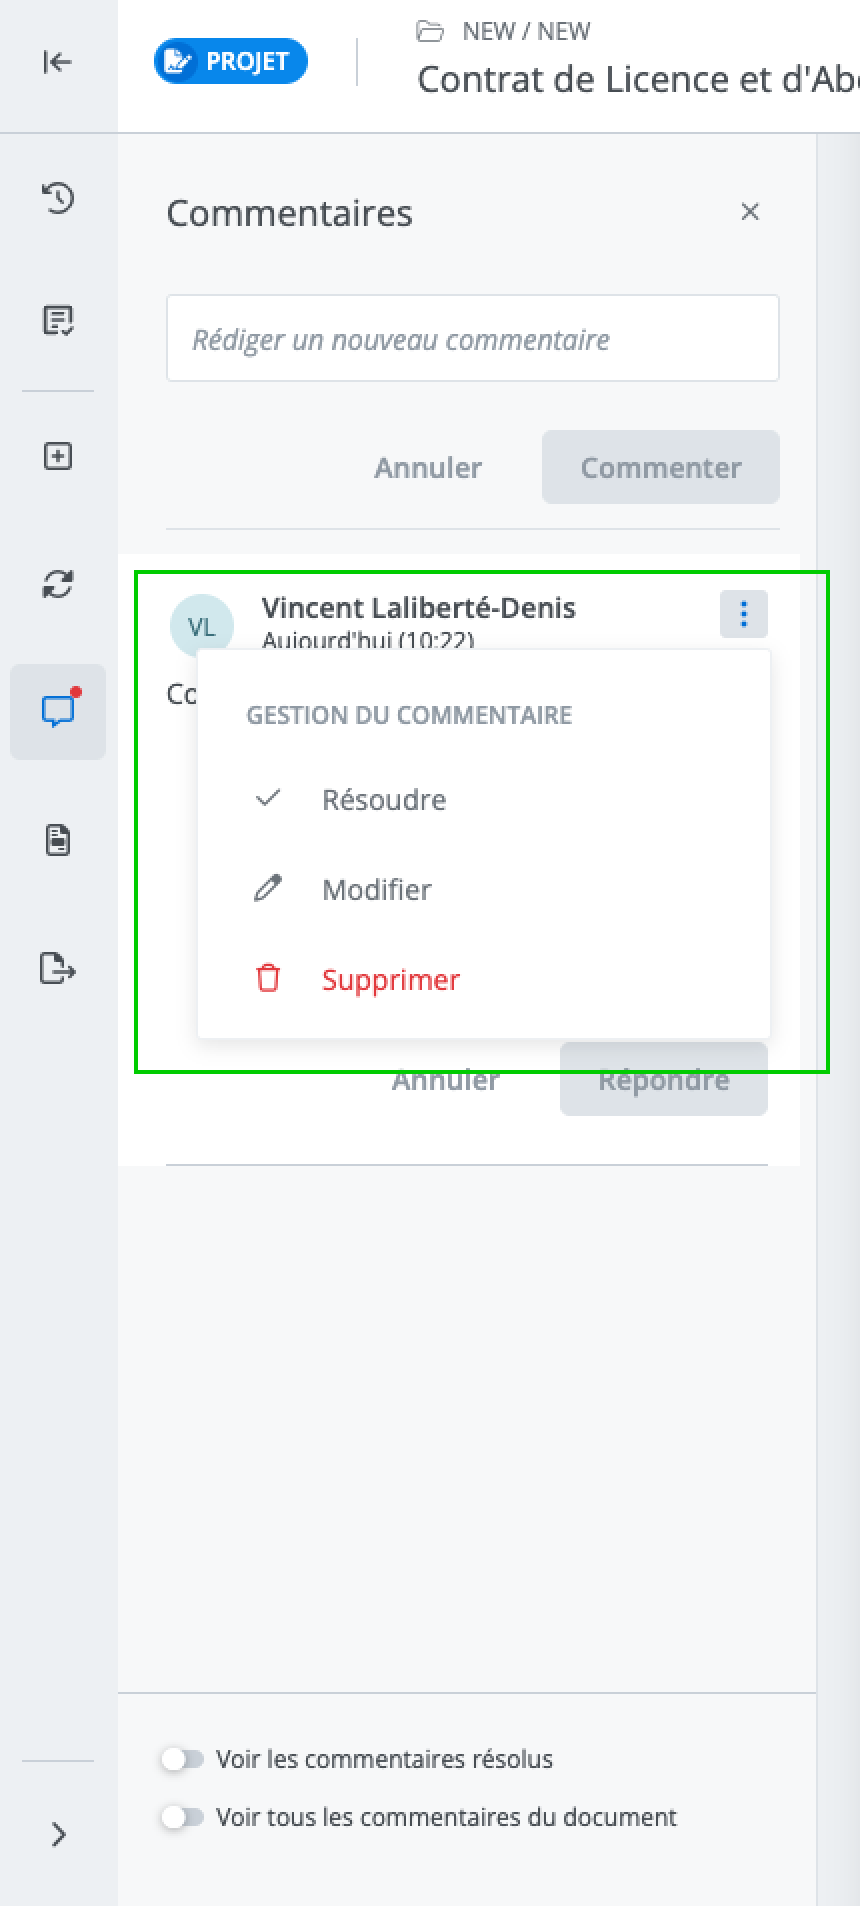Expand the sidebar with bottom chevron
Viewport: 860px width, 1906px height.
(58, 1834)
